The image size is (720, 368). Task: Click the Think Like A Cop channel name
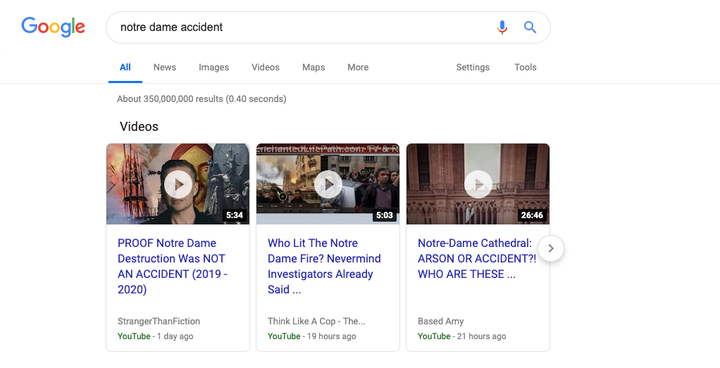click(316, 321)
